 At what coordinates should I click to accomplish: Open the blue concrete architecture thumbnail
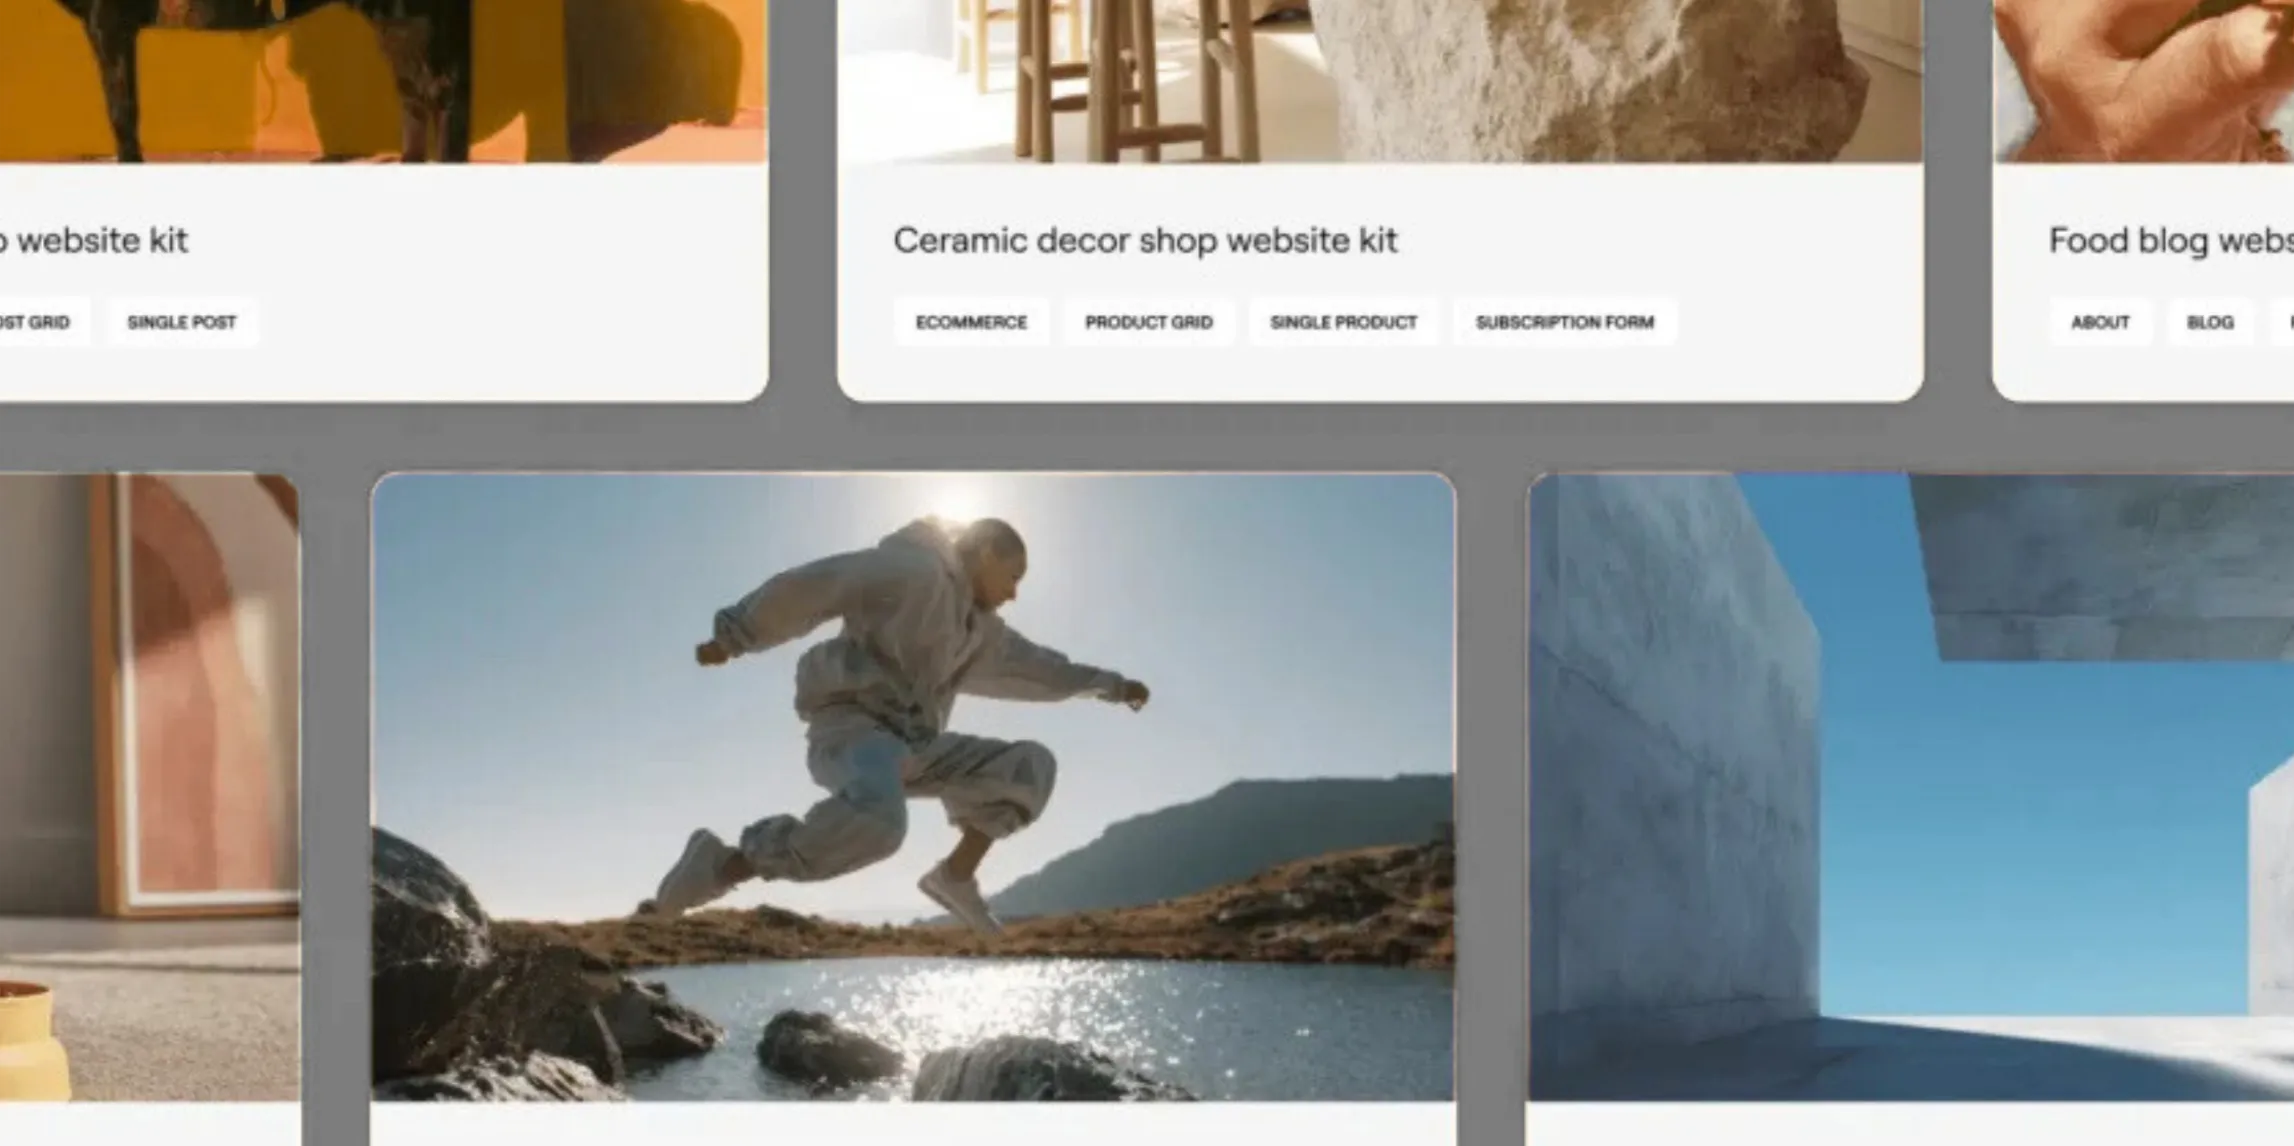pyautogui.click(x=1910, y=786)
